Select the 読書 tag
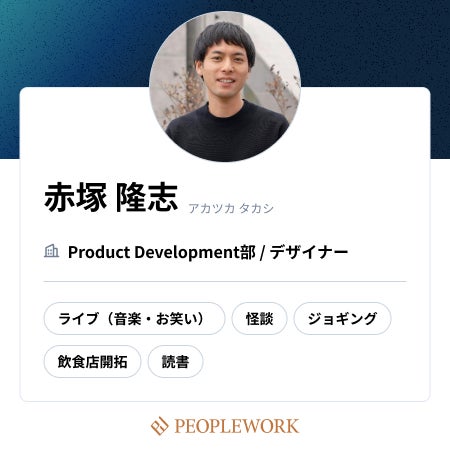 point(176,361)
